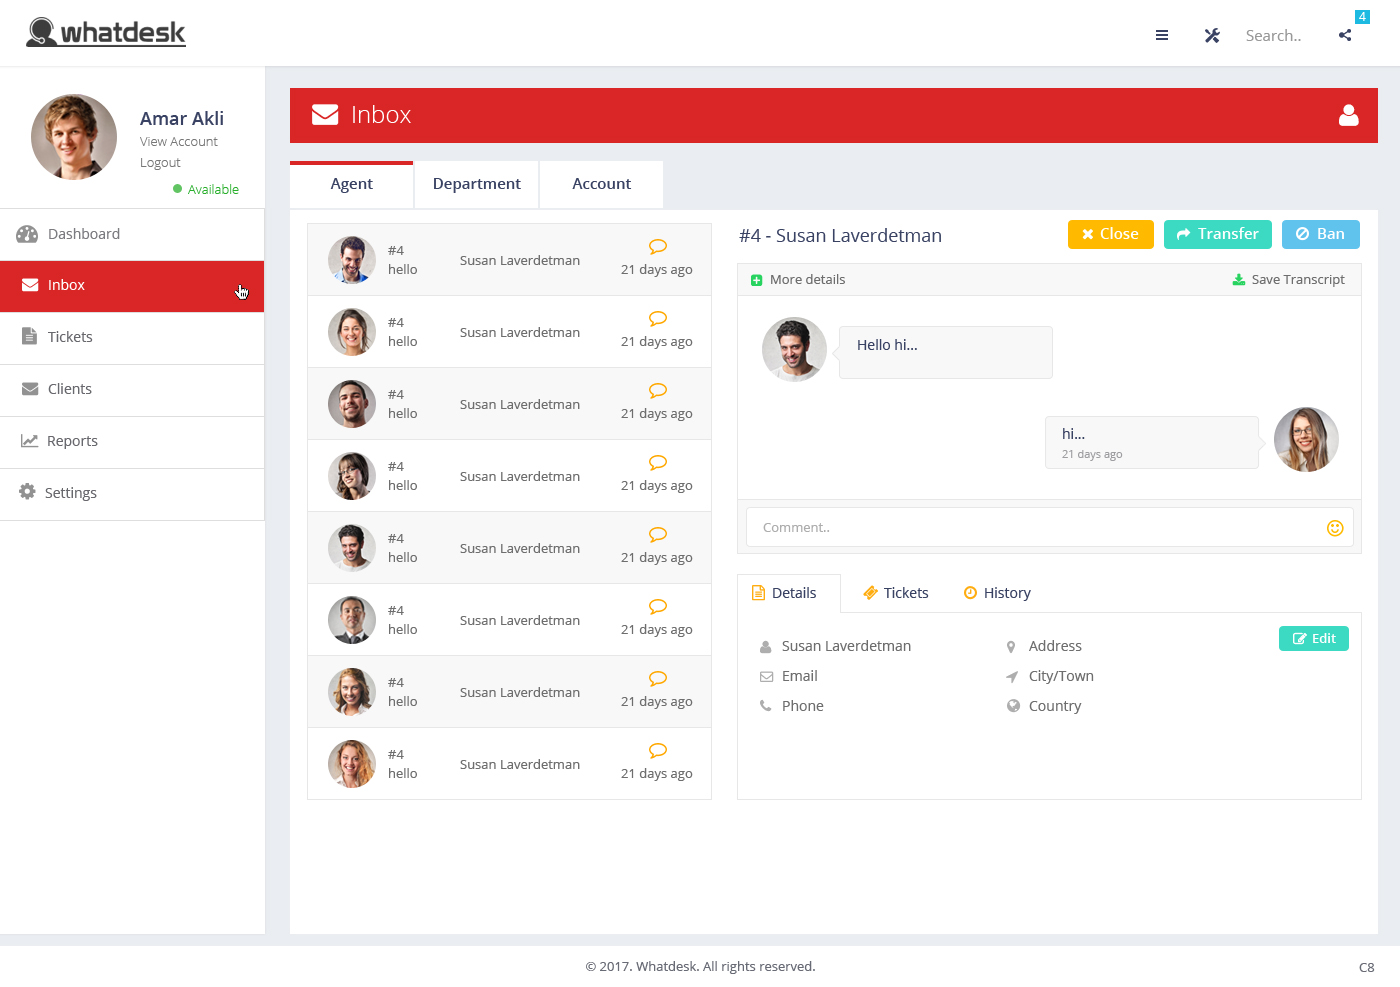Image resolution: width=1400 pixels, height=987 pixels.
Task: Click the whatdesk logo
Action: (x=106, y=33)
